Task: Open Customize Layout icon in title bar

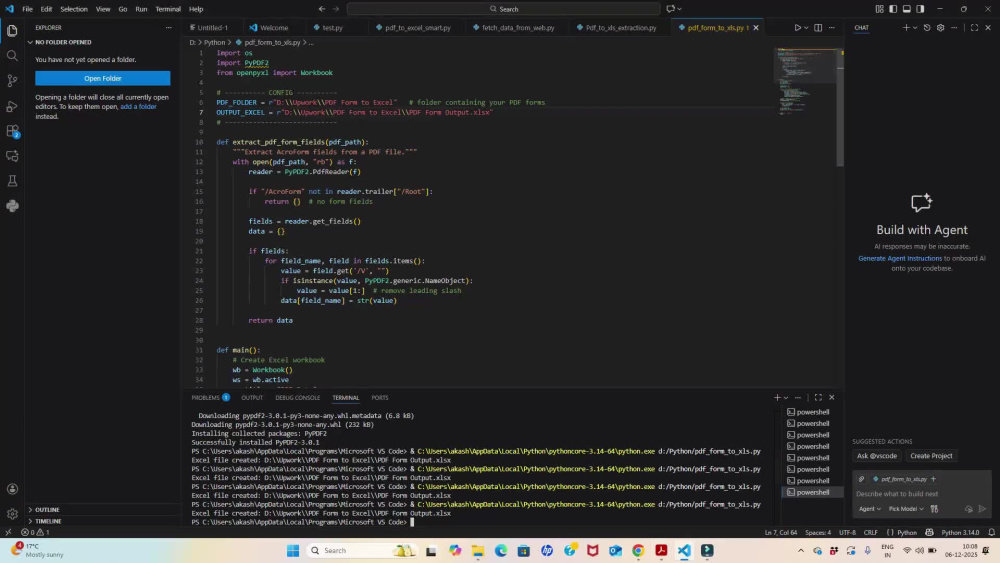Action: [879, 9]
